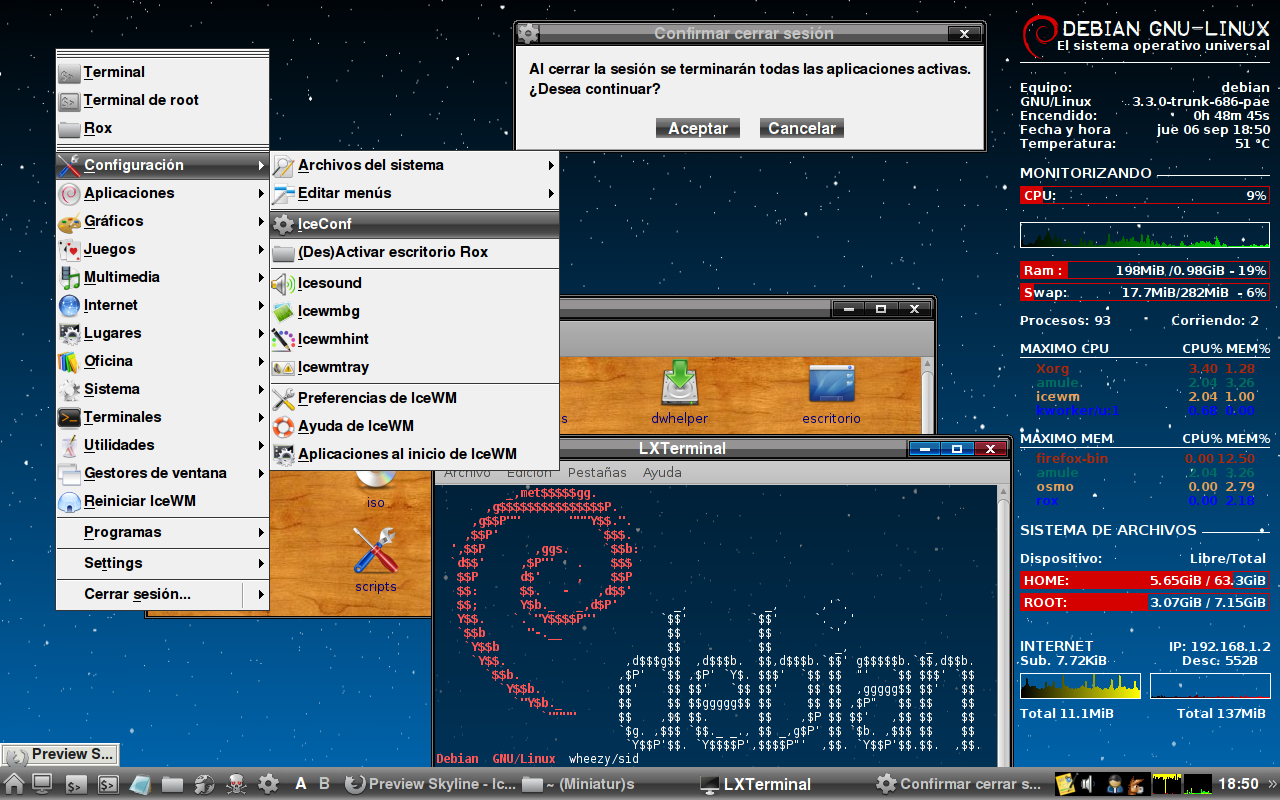The width and height of the screenshot is (1280, 800).
Task: Open the Programas submenu
Action: click(x=162, y=532)
